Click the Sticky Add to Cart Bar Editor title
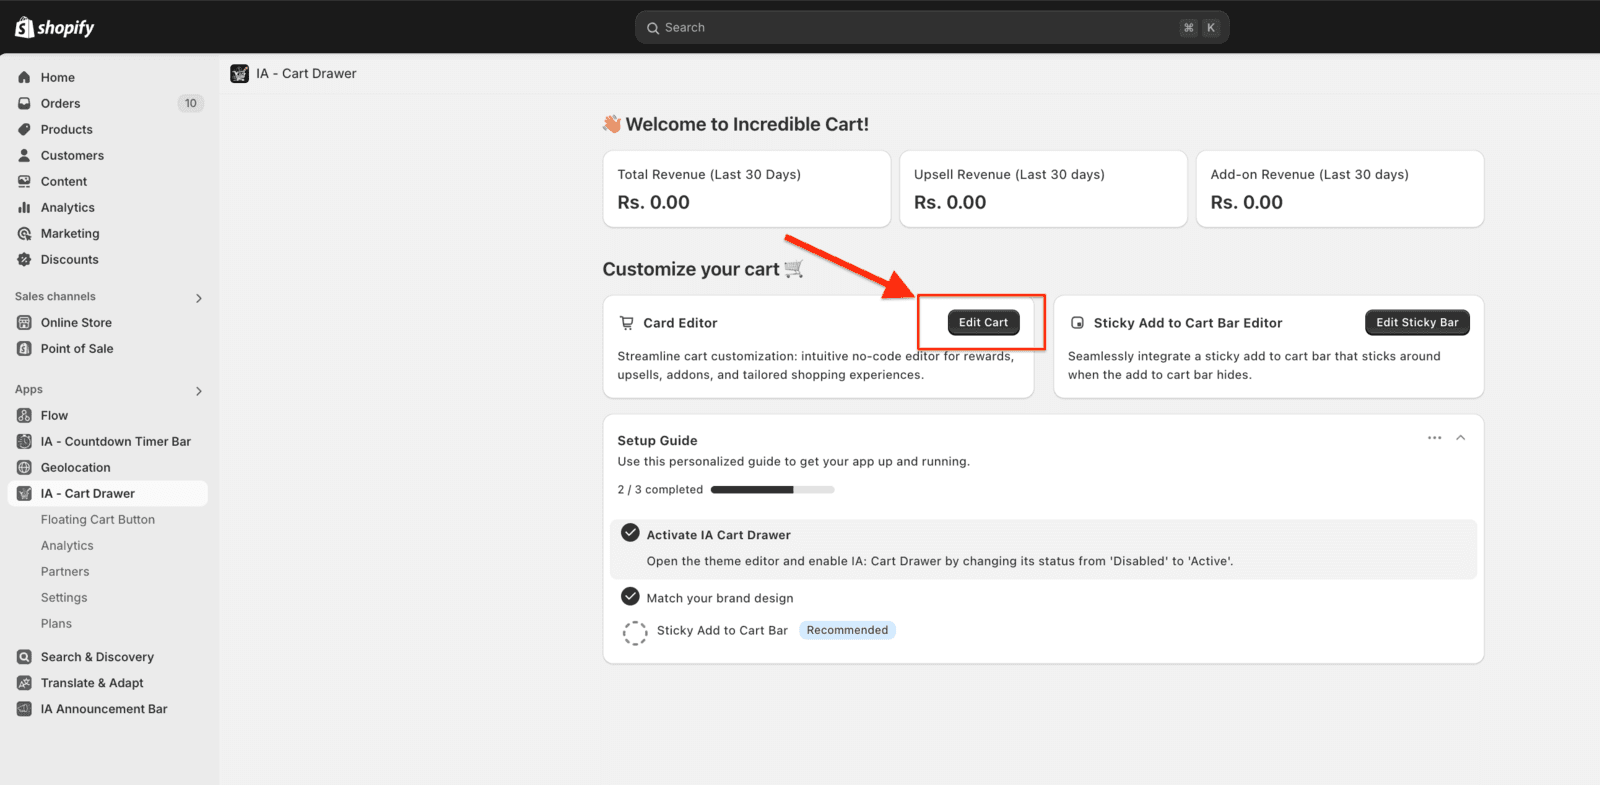This screenshot has height=785, width=1600. pyautogui.click(x=1188, y=323)
